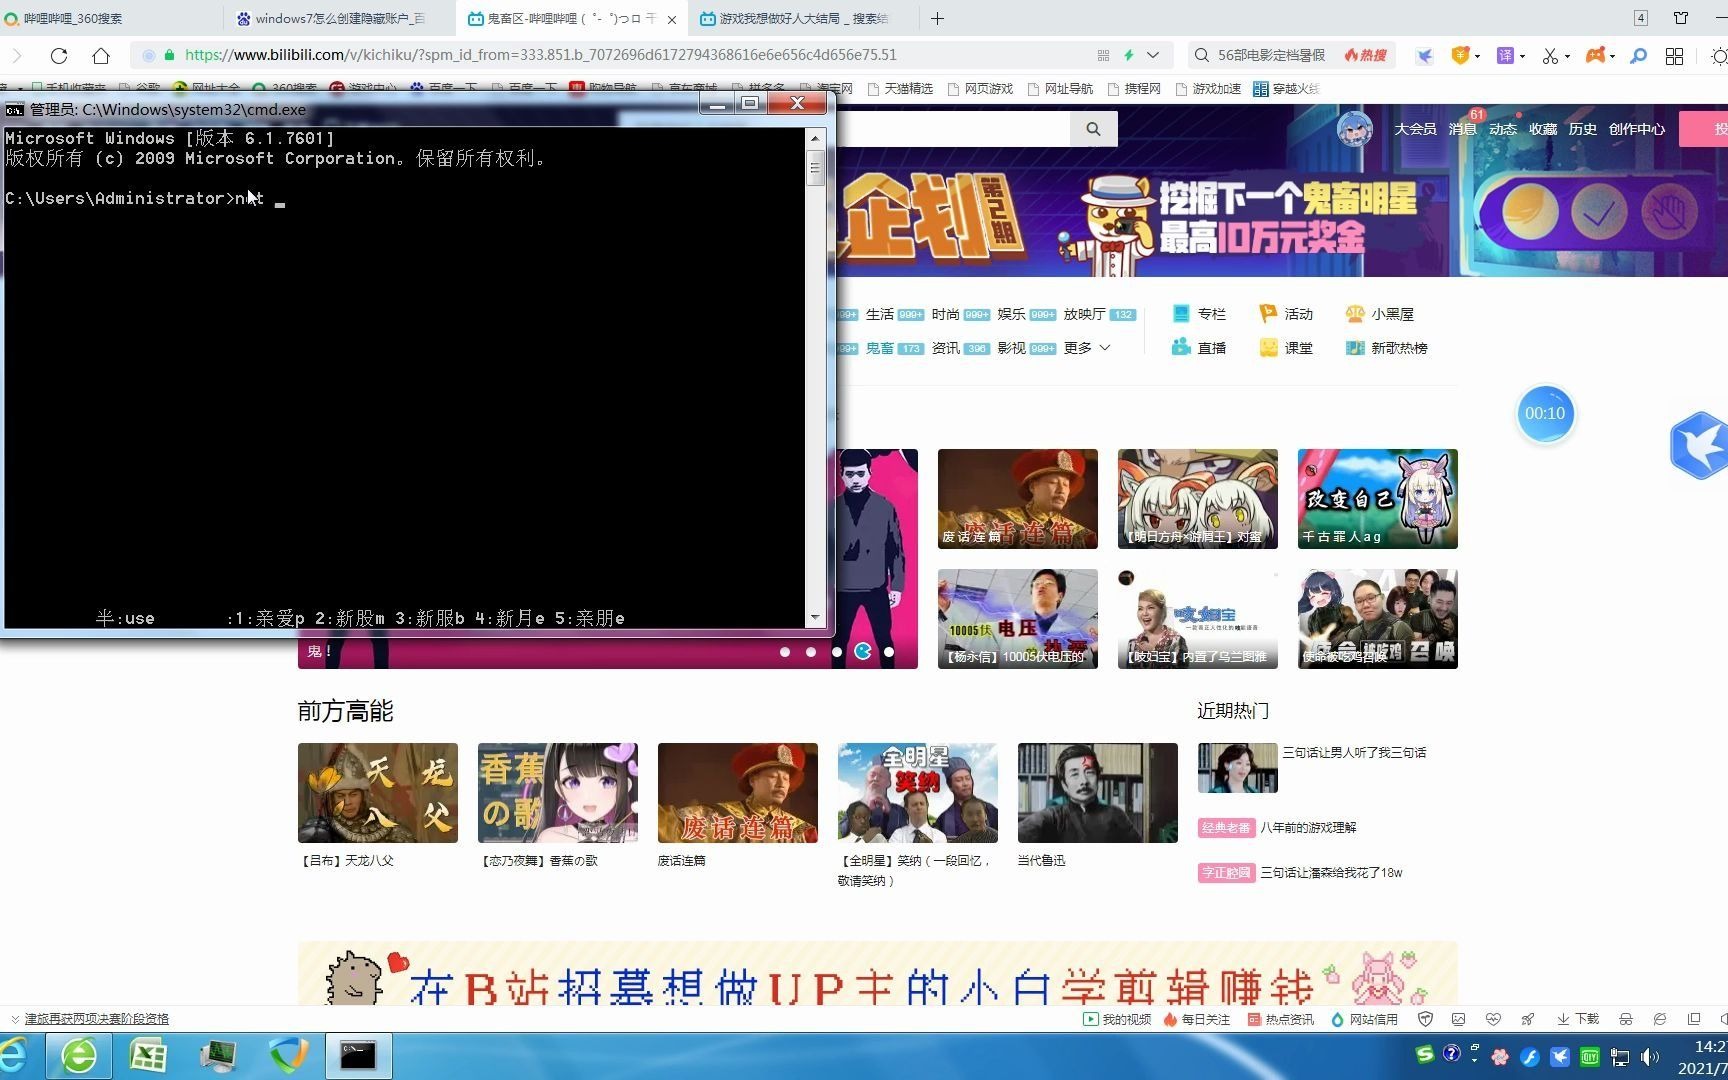The height and width of the screenshot is (1080, 1728).
Task: Click the 00:10 countdown timer circle
Action: pyautogui.click(x=1545, y=413)
